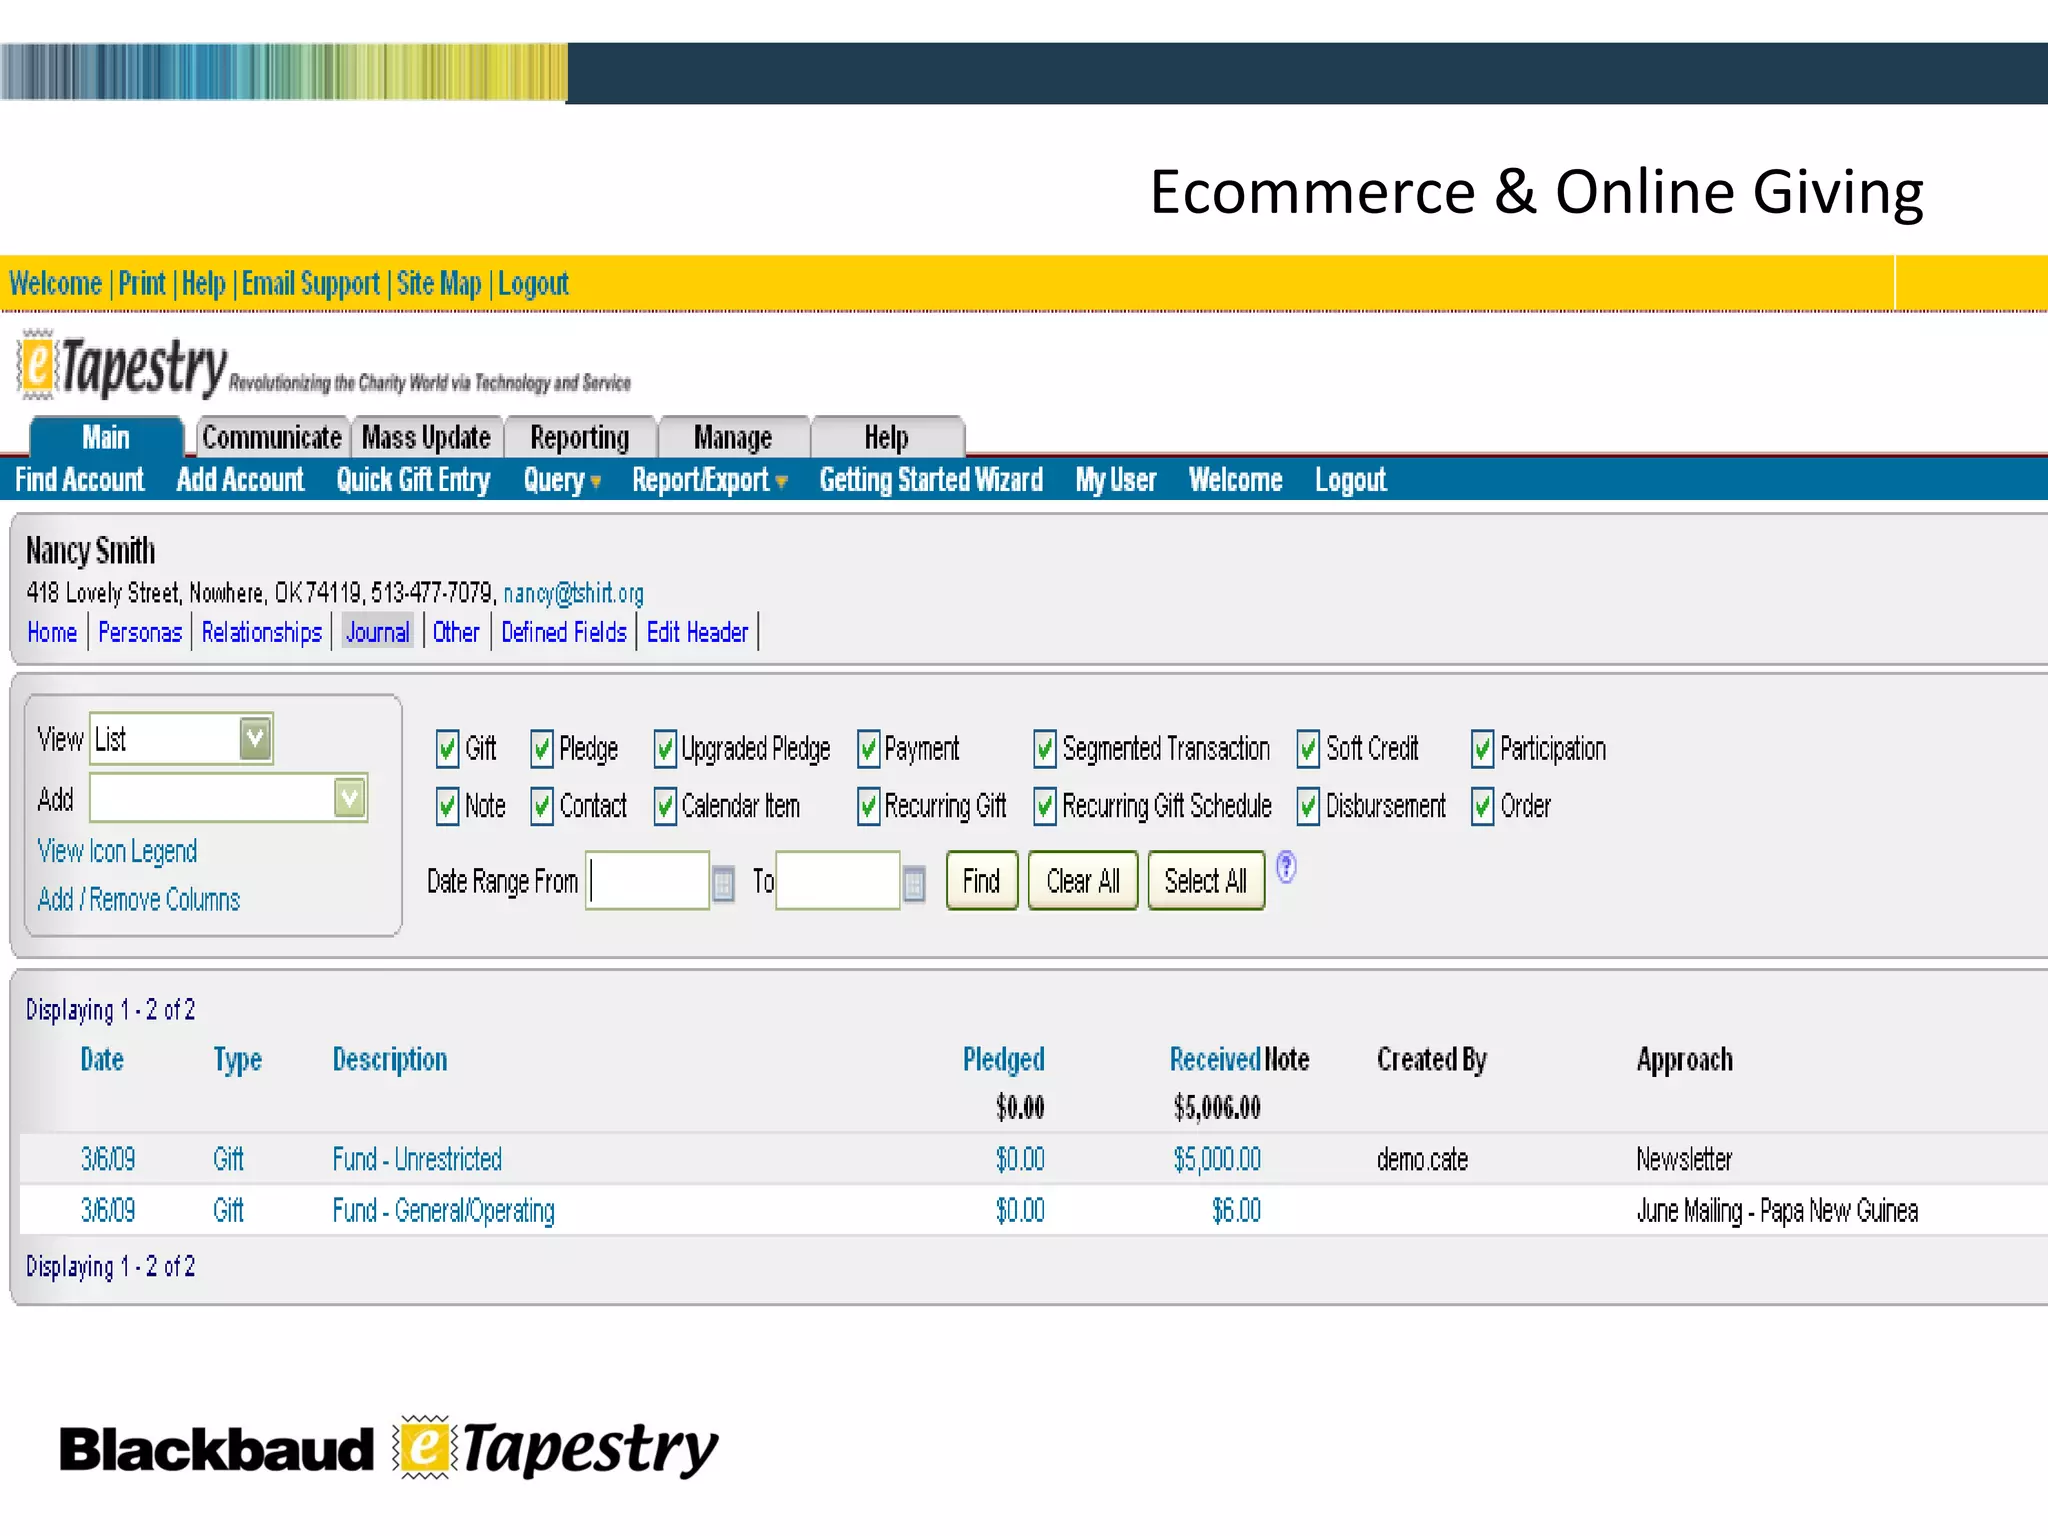The image size is (2048, 1536).
Task: Uncheck the Note checkbox
Action: 447,806
